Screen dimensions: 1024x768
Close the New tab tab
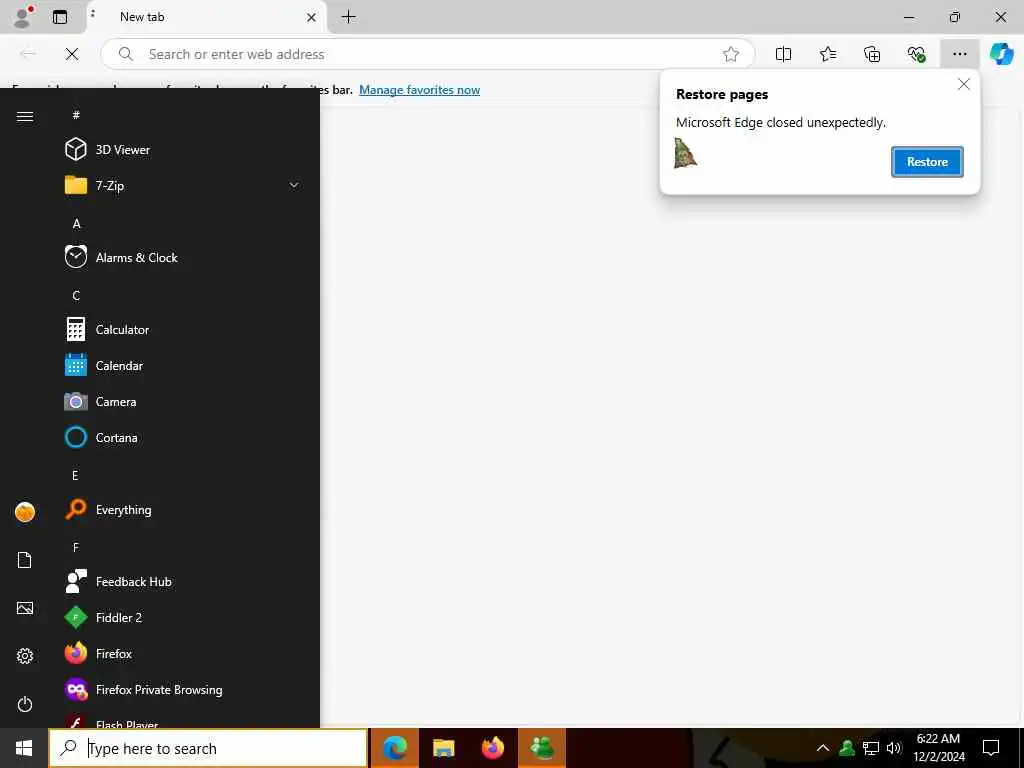[x=312, y=18]
